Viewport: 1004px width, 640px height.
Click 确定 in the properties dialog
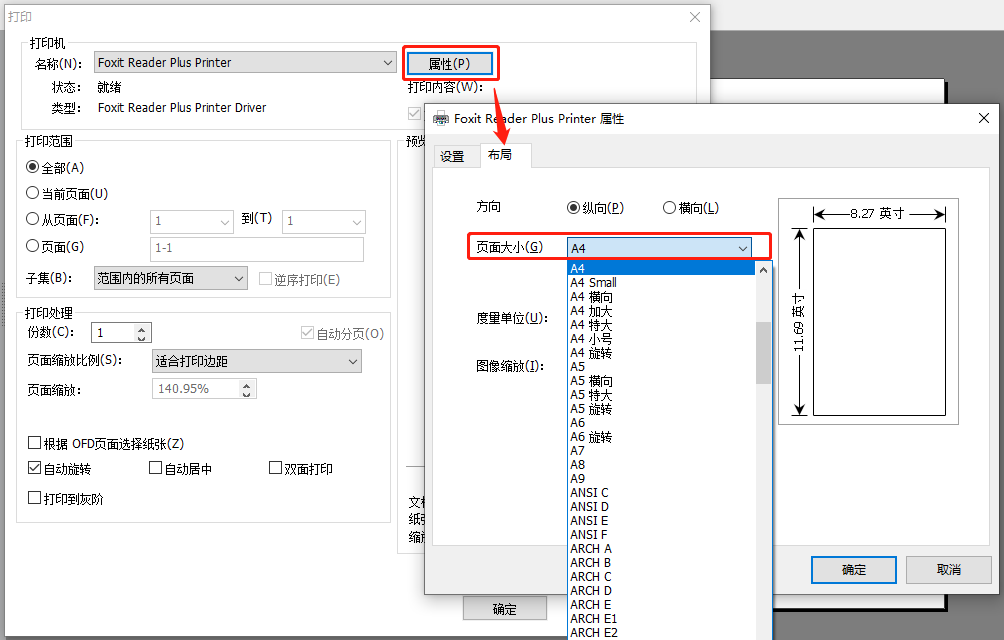coord(853,569)
